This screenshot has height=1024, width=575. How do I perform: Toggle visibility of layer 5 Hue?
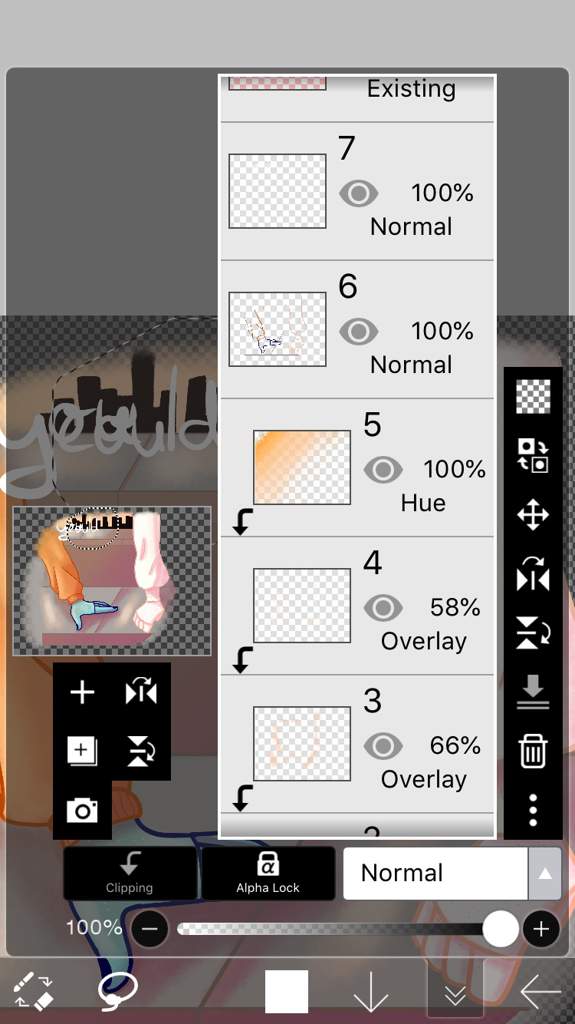point(383,470)
